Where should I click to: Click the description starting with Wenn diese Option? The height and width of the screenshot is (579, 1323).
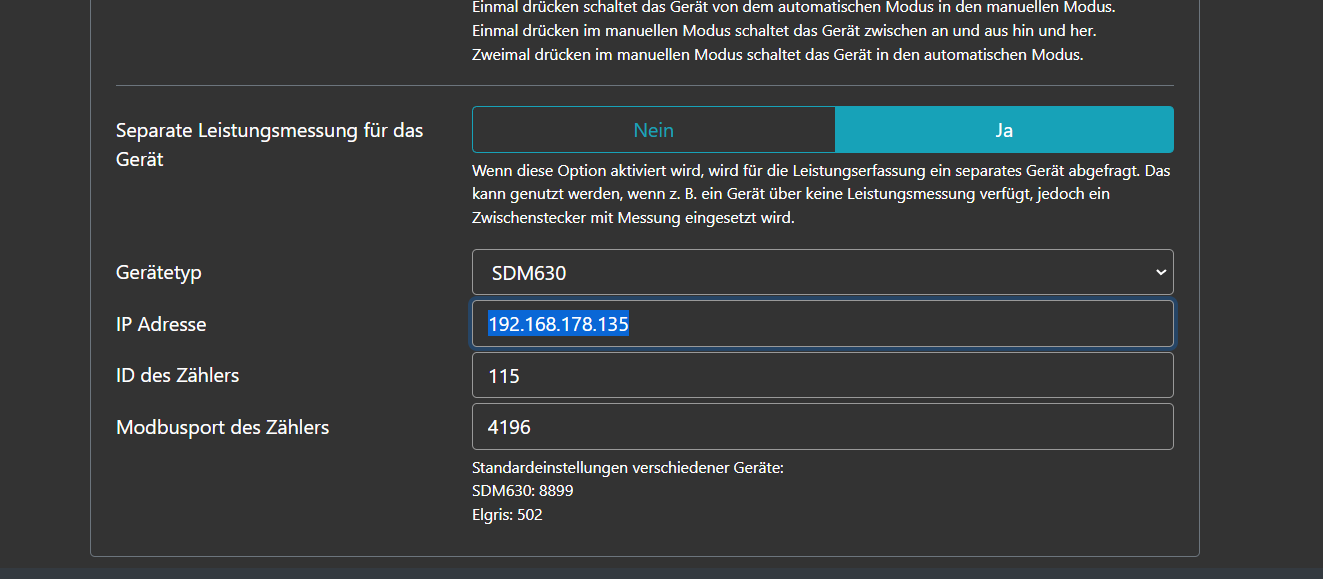coord(820,170)
